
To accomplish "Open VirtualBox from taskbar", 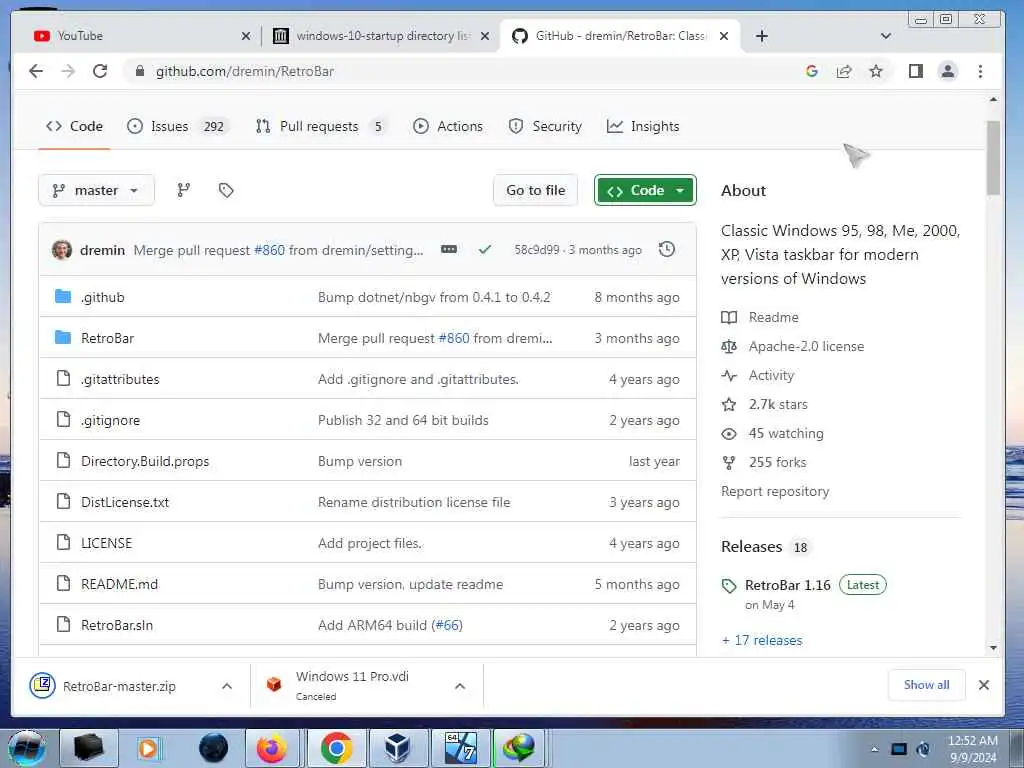I will [x=398, y=748].
